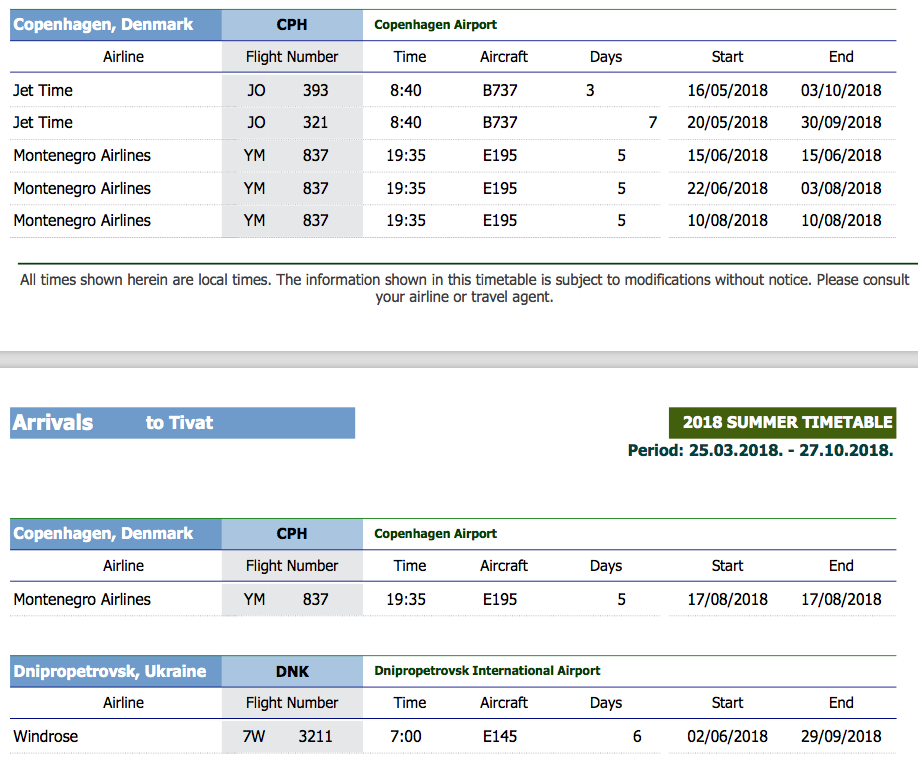This screenshot has height=776, width=918.
Task: Select end date "03/10/2018"
Action: pos(841,90)
